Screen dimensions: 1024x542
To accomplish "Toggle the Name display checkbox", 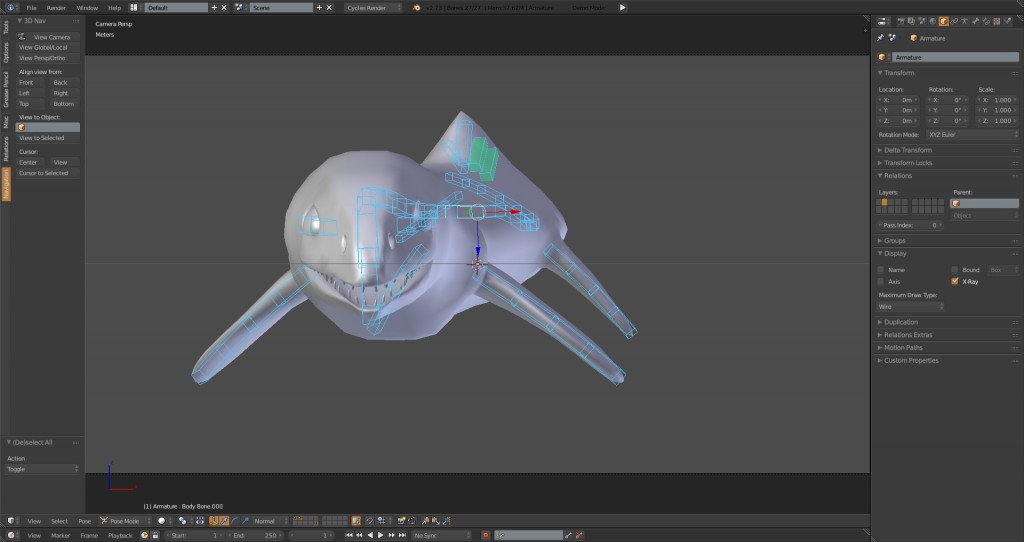I will click(x=881, y=270).
